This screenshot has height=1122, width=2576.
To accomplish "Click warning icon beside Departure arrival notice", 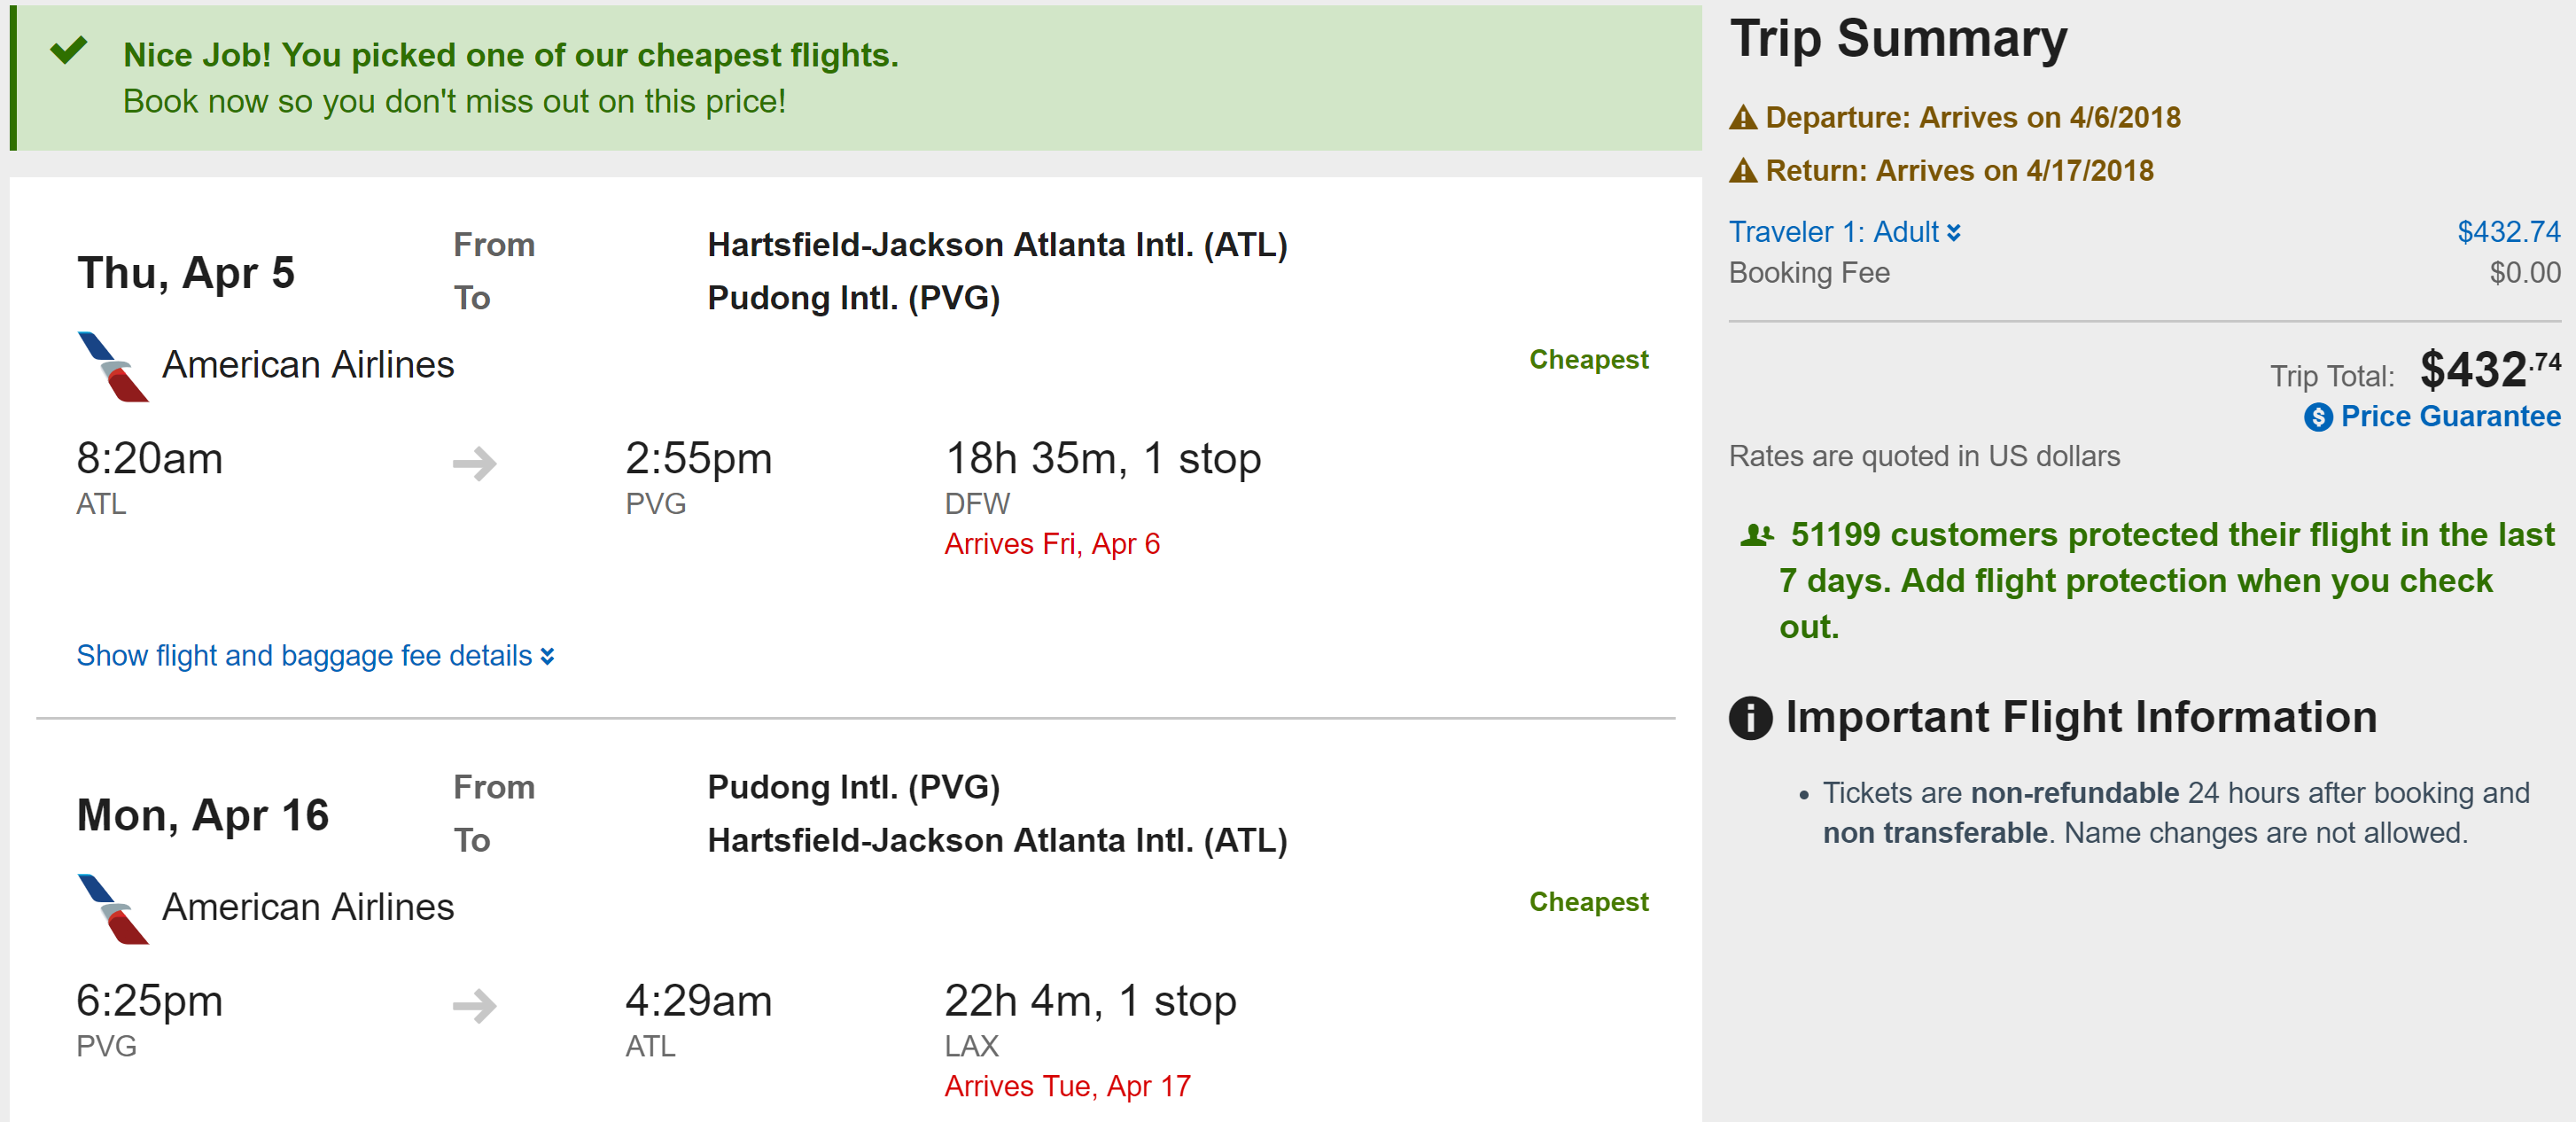I will click(1743, 118).
